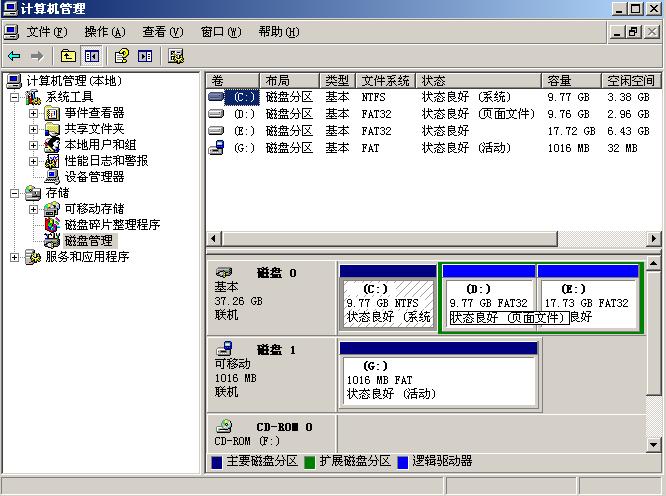Click the Back arrow toolbar icon

(14, 56)
